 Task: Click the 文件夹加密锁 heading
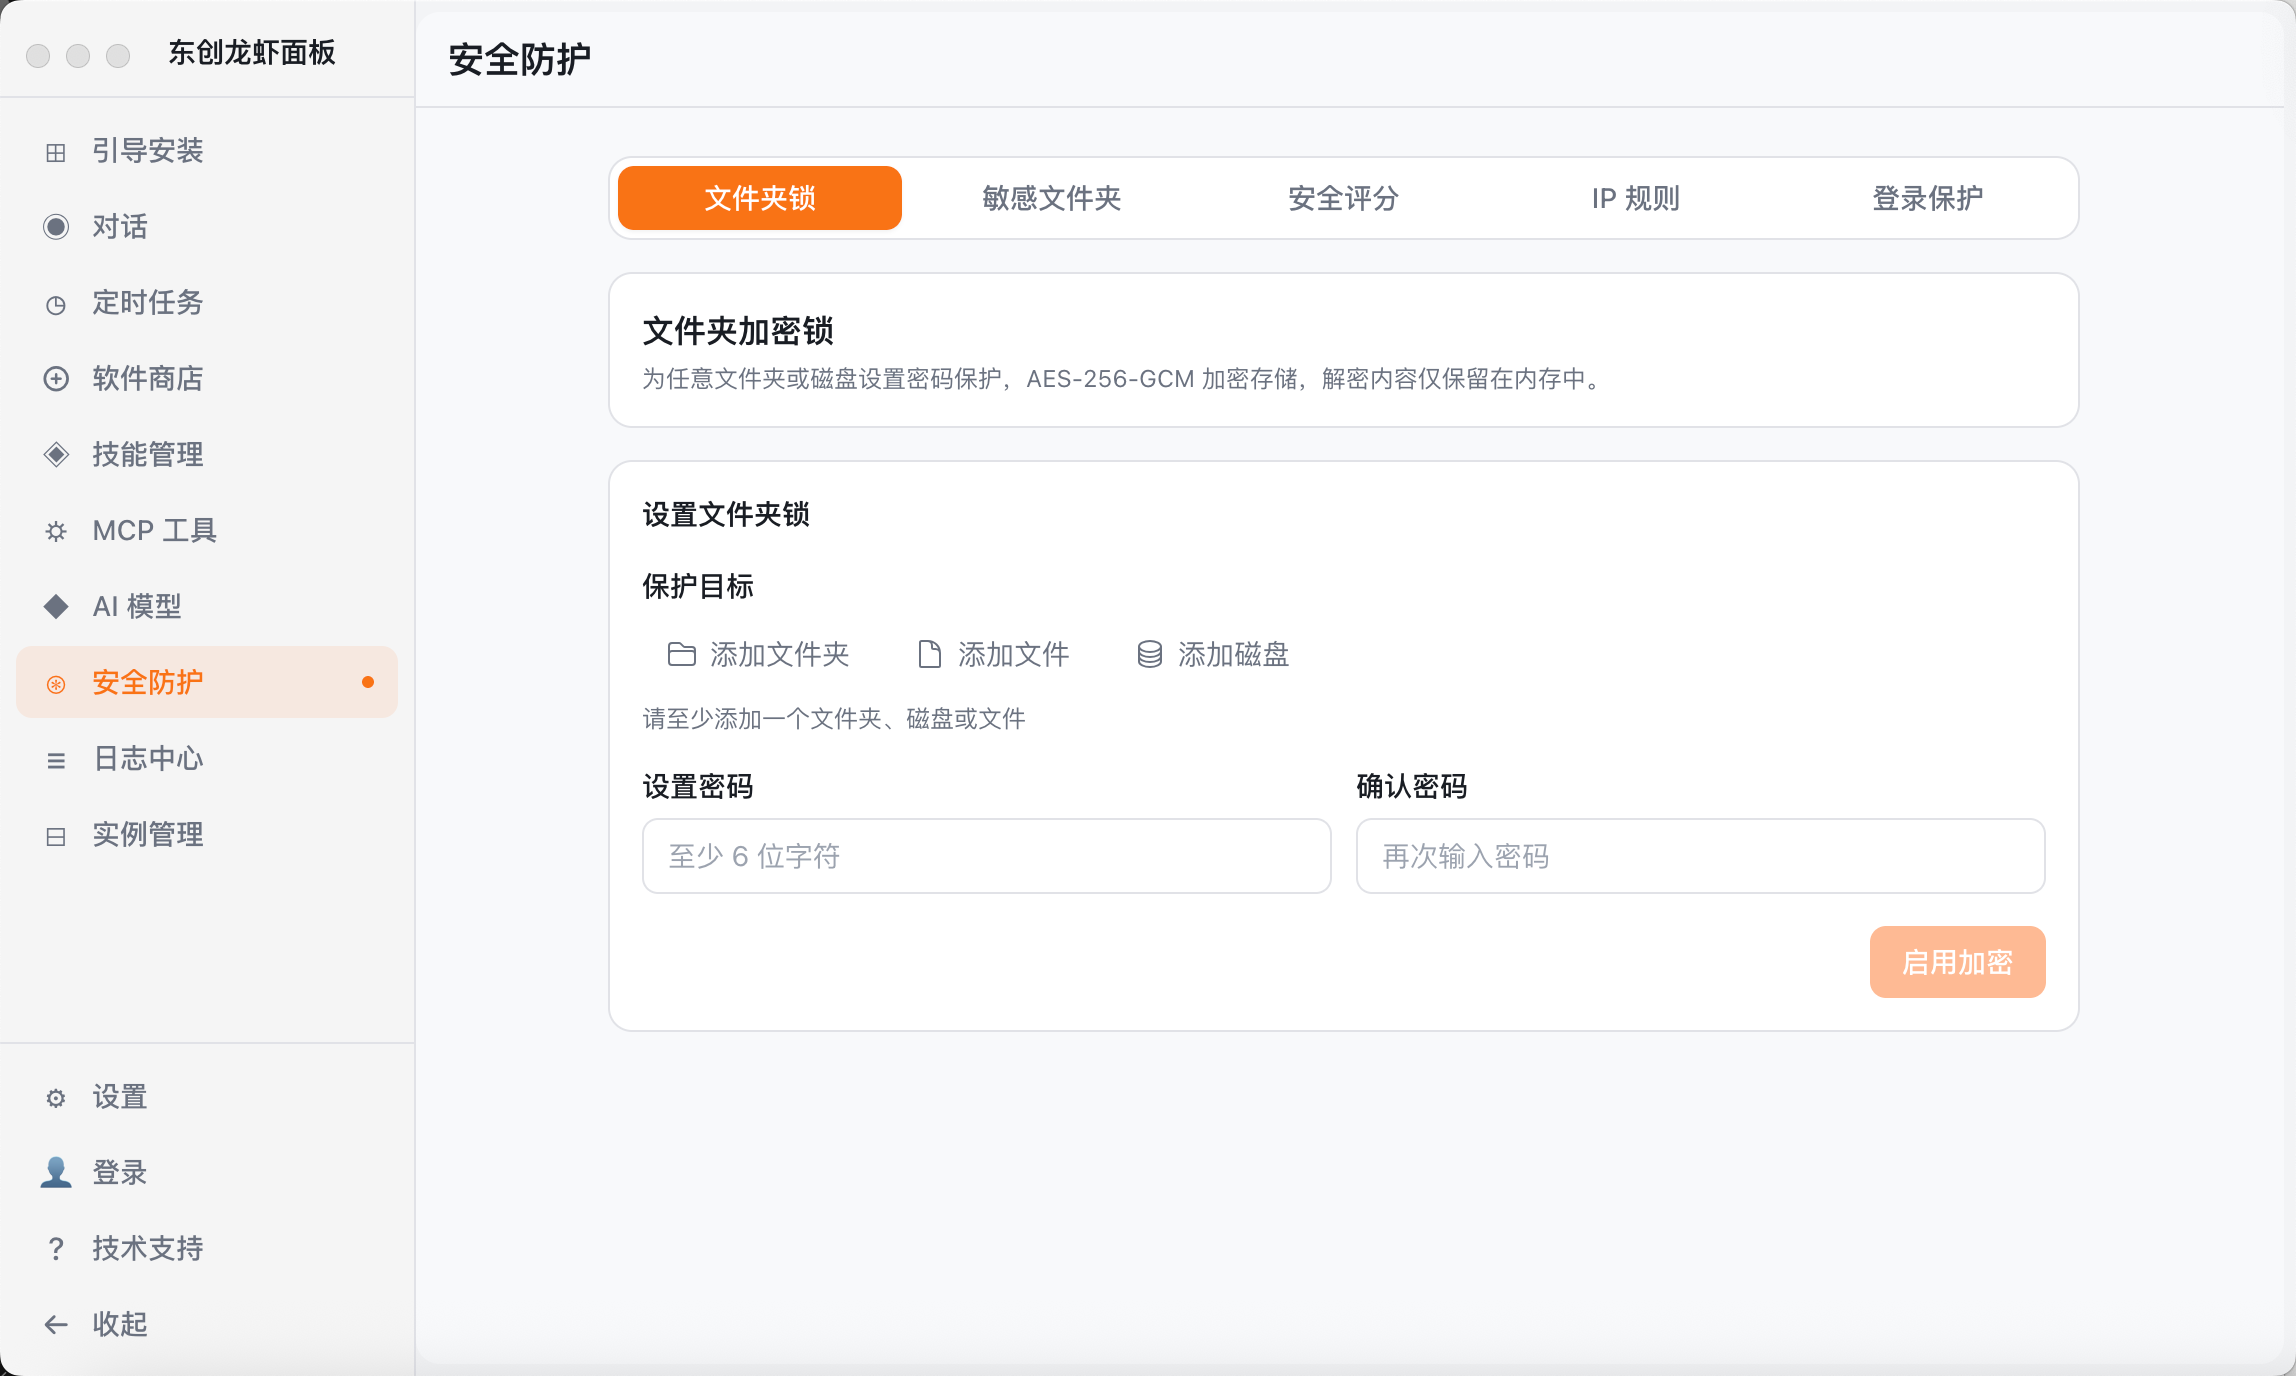point(738,331)
